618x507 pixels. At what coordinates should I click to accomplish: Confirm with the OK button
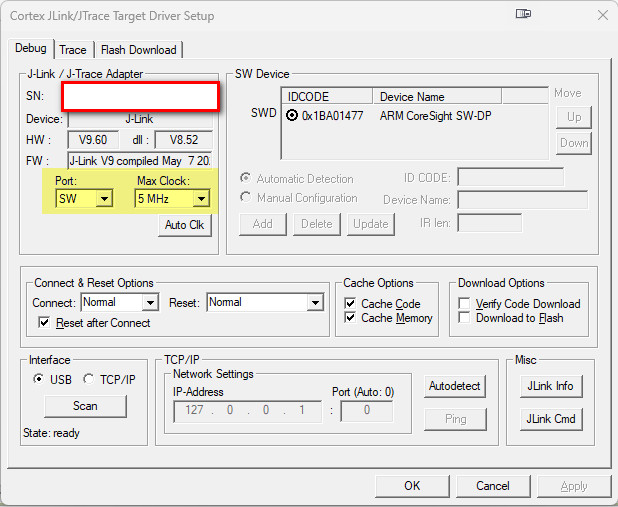point(412,486)
